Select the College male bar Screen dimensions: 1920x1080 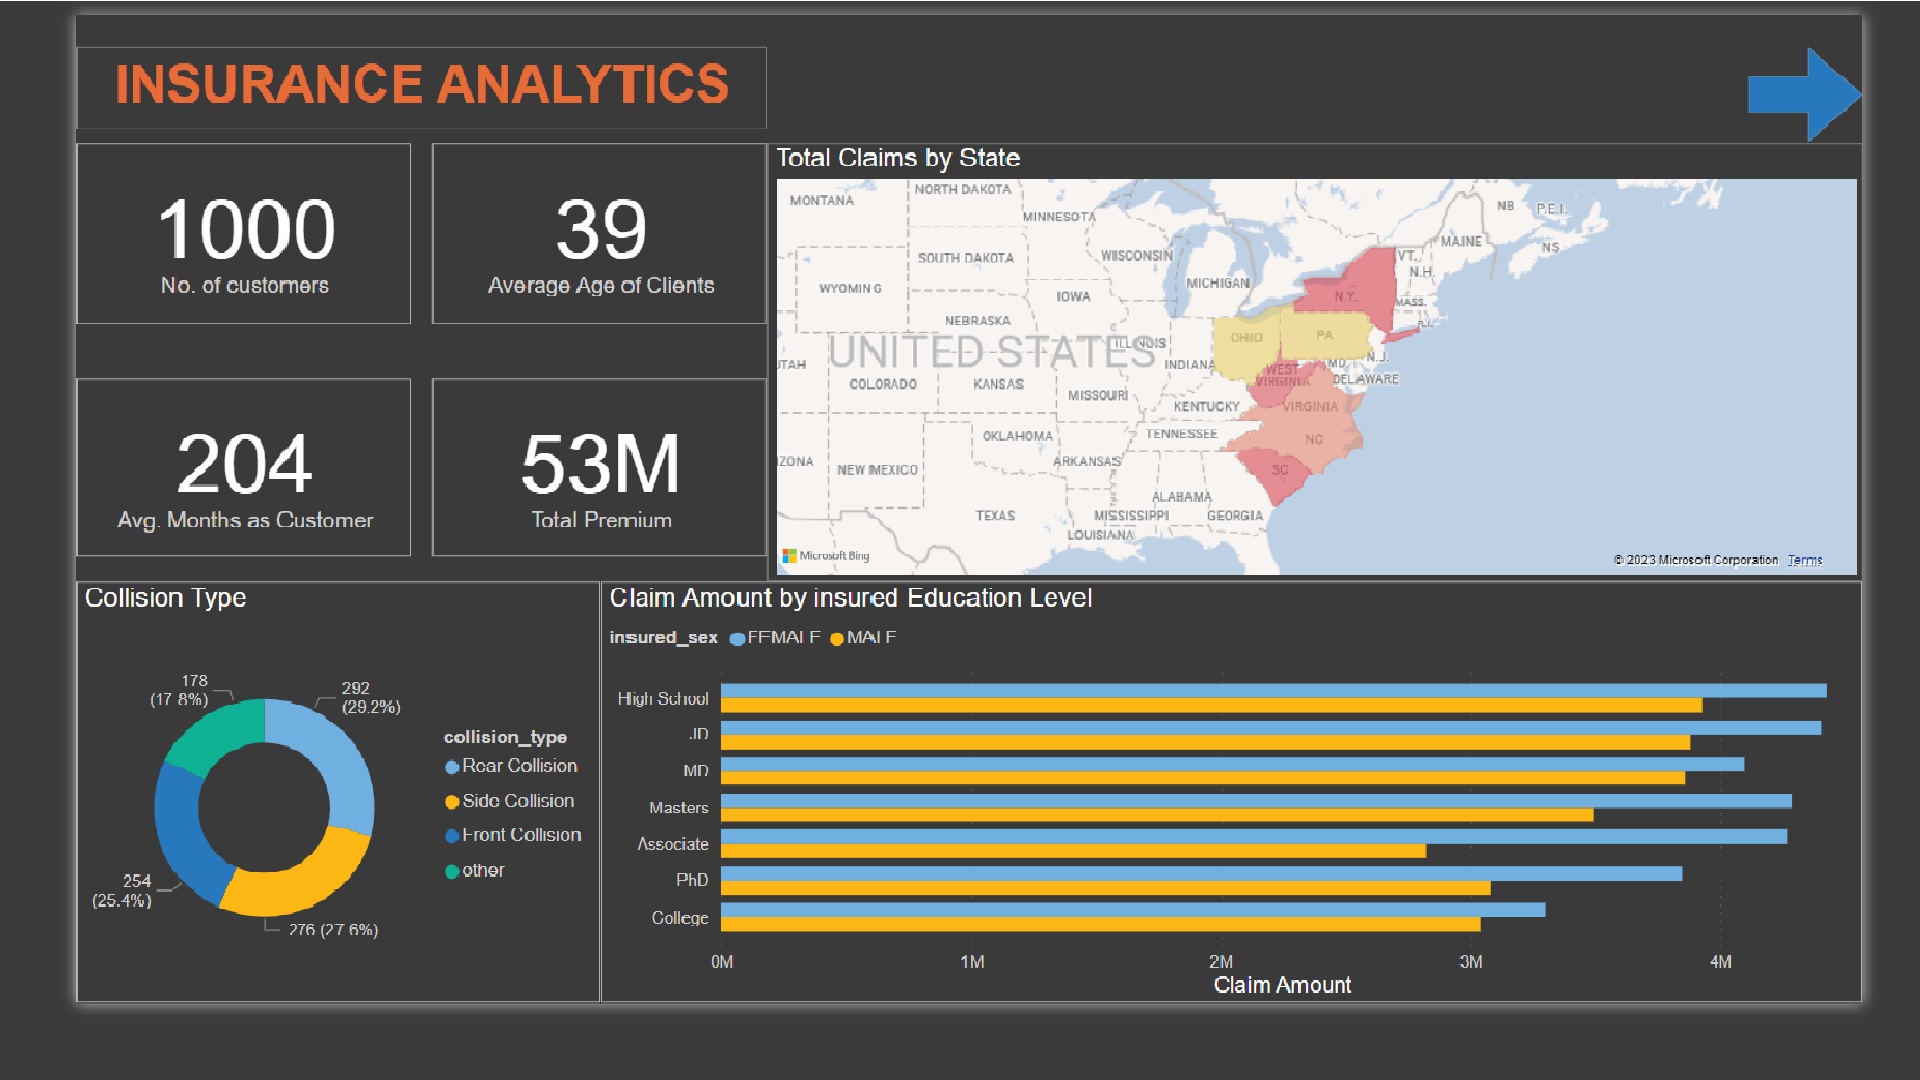(x=1100, y=925)
